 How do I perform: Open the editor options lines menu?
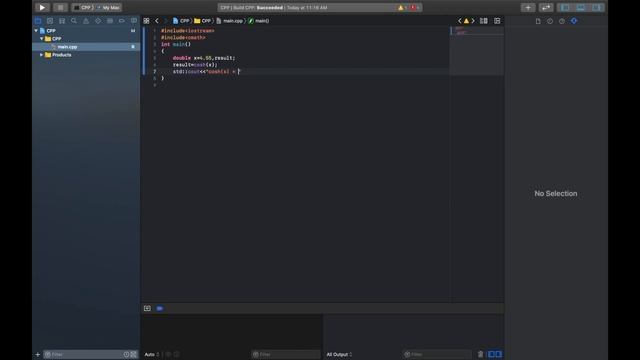pos(484,21)
